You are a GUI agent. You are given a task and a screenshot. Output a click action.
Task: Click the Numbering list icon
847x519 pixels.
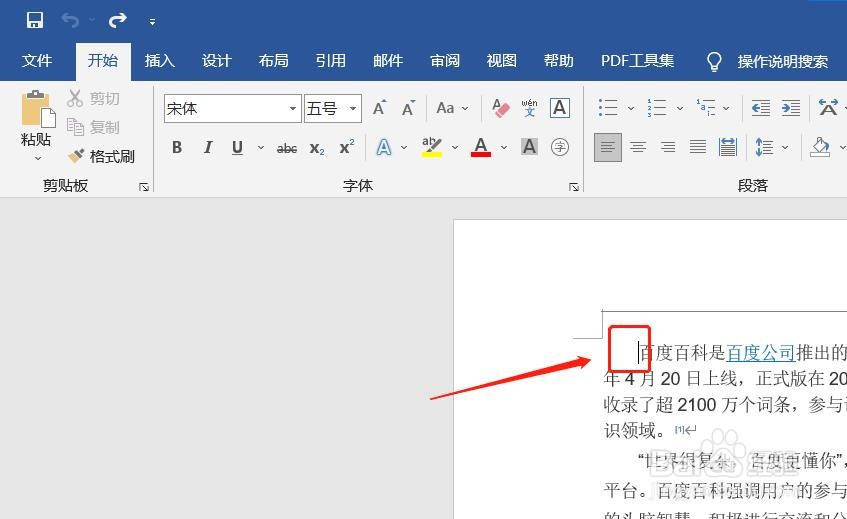point(657,107)
